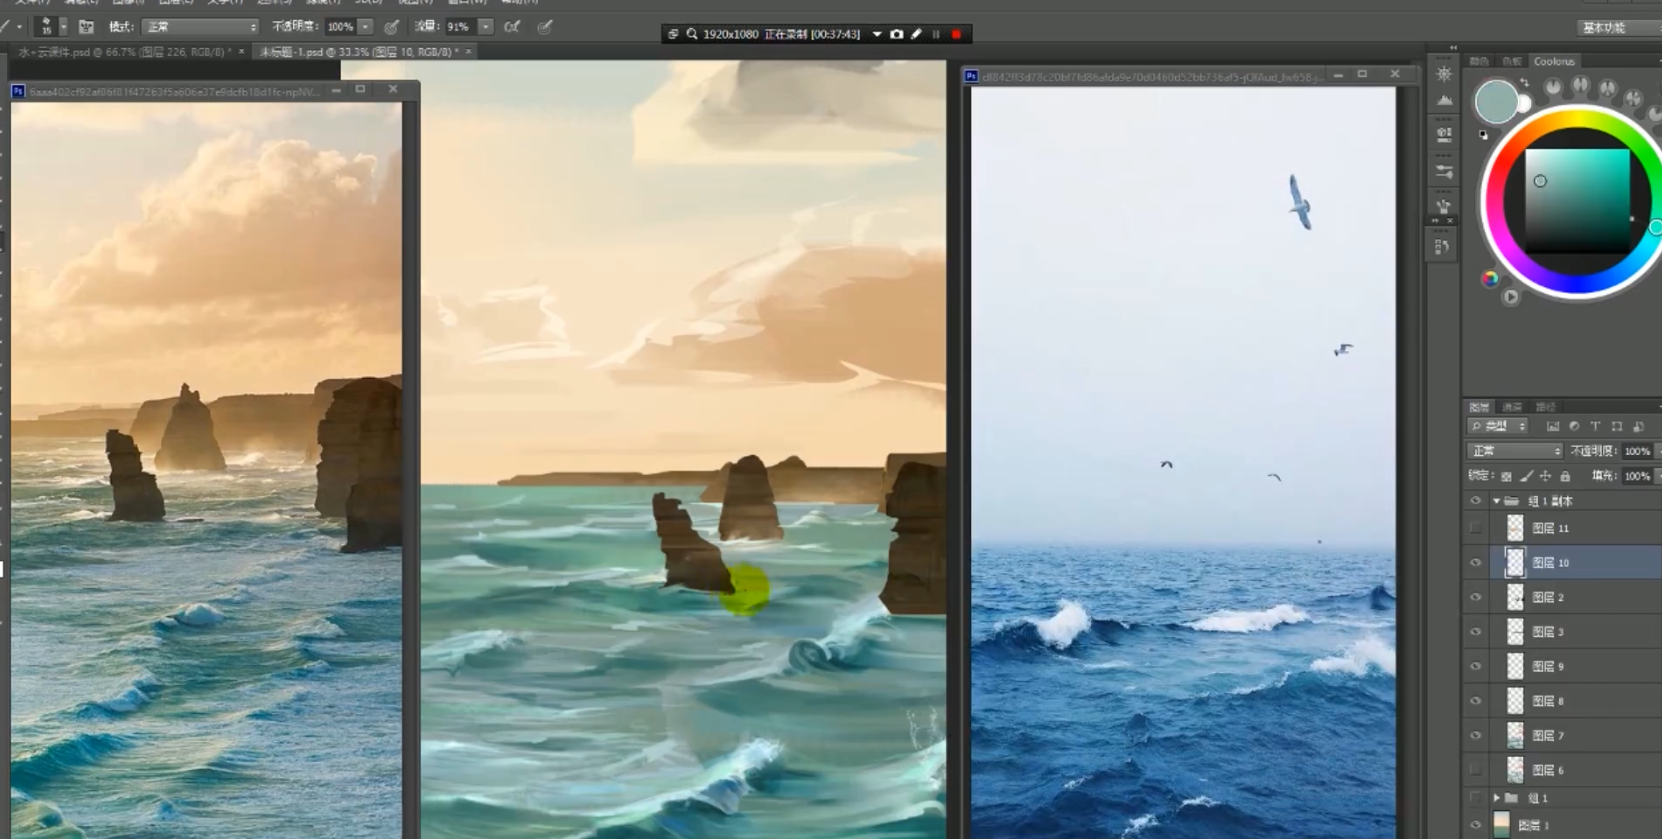Toggle pressure-for-opacity icon beside opacity
The height and width of the screenshot is (839, 1662).
(x=391, y=27)
